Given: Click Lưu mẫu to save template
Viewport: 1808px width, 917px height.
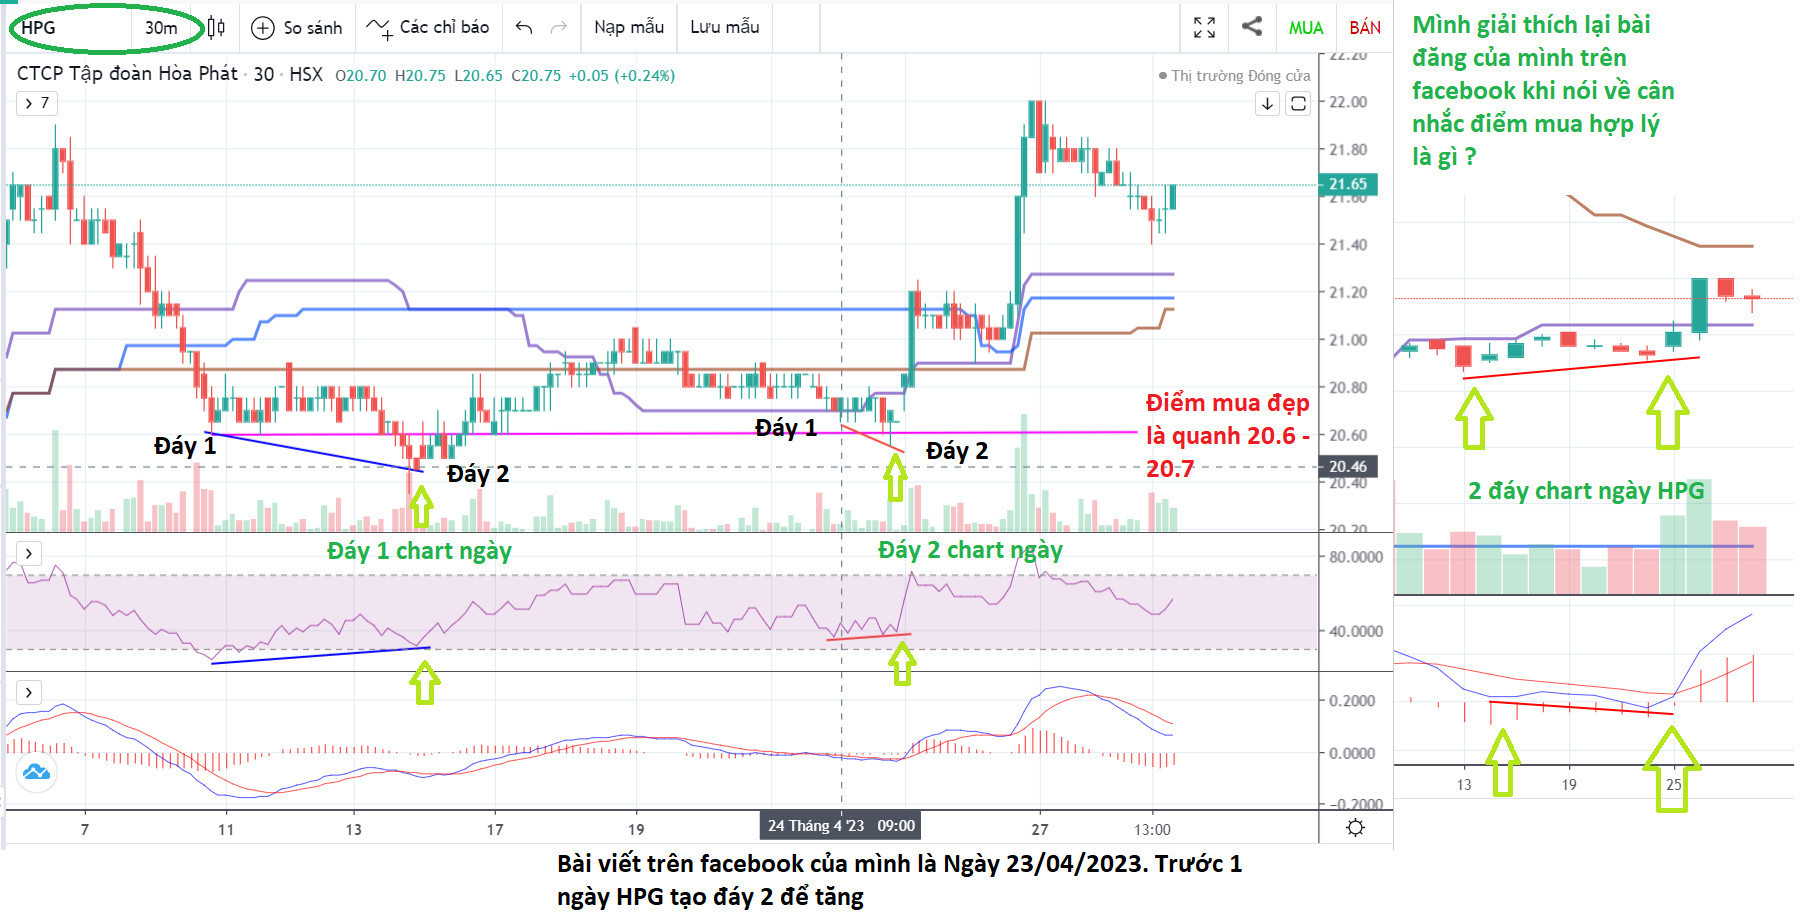Looking at the screenshot, I should (725, 28).
